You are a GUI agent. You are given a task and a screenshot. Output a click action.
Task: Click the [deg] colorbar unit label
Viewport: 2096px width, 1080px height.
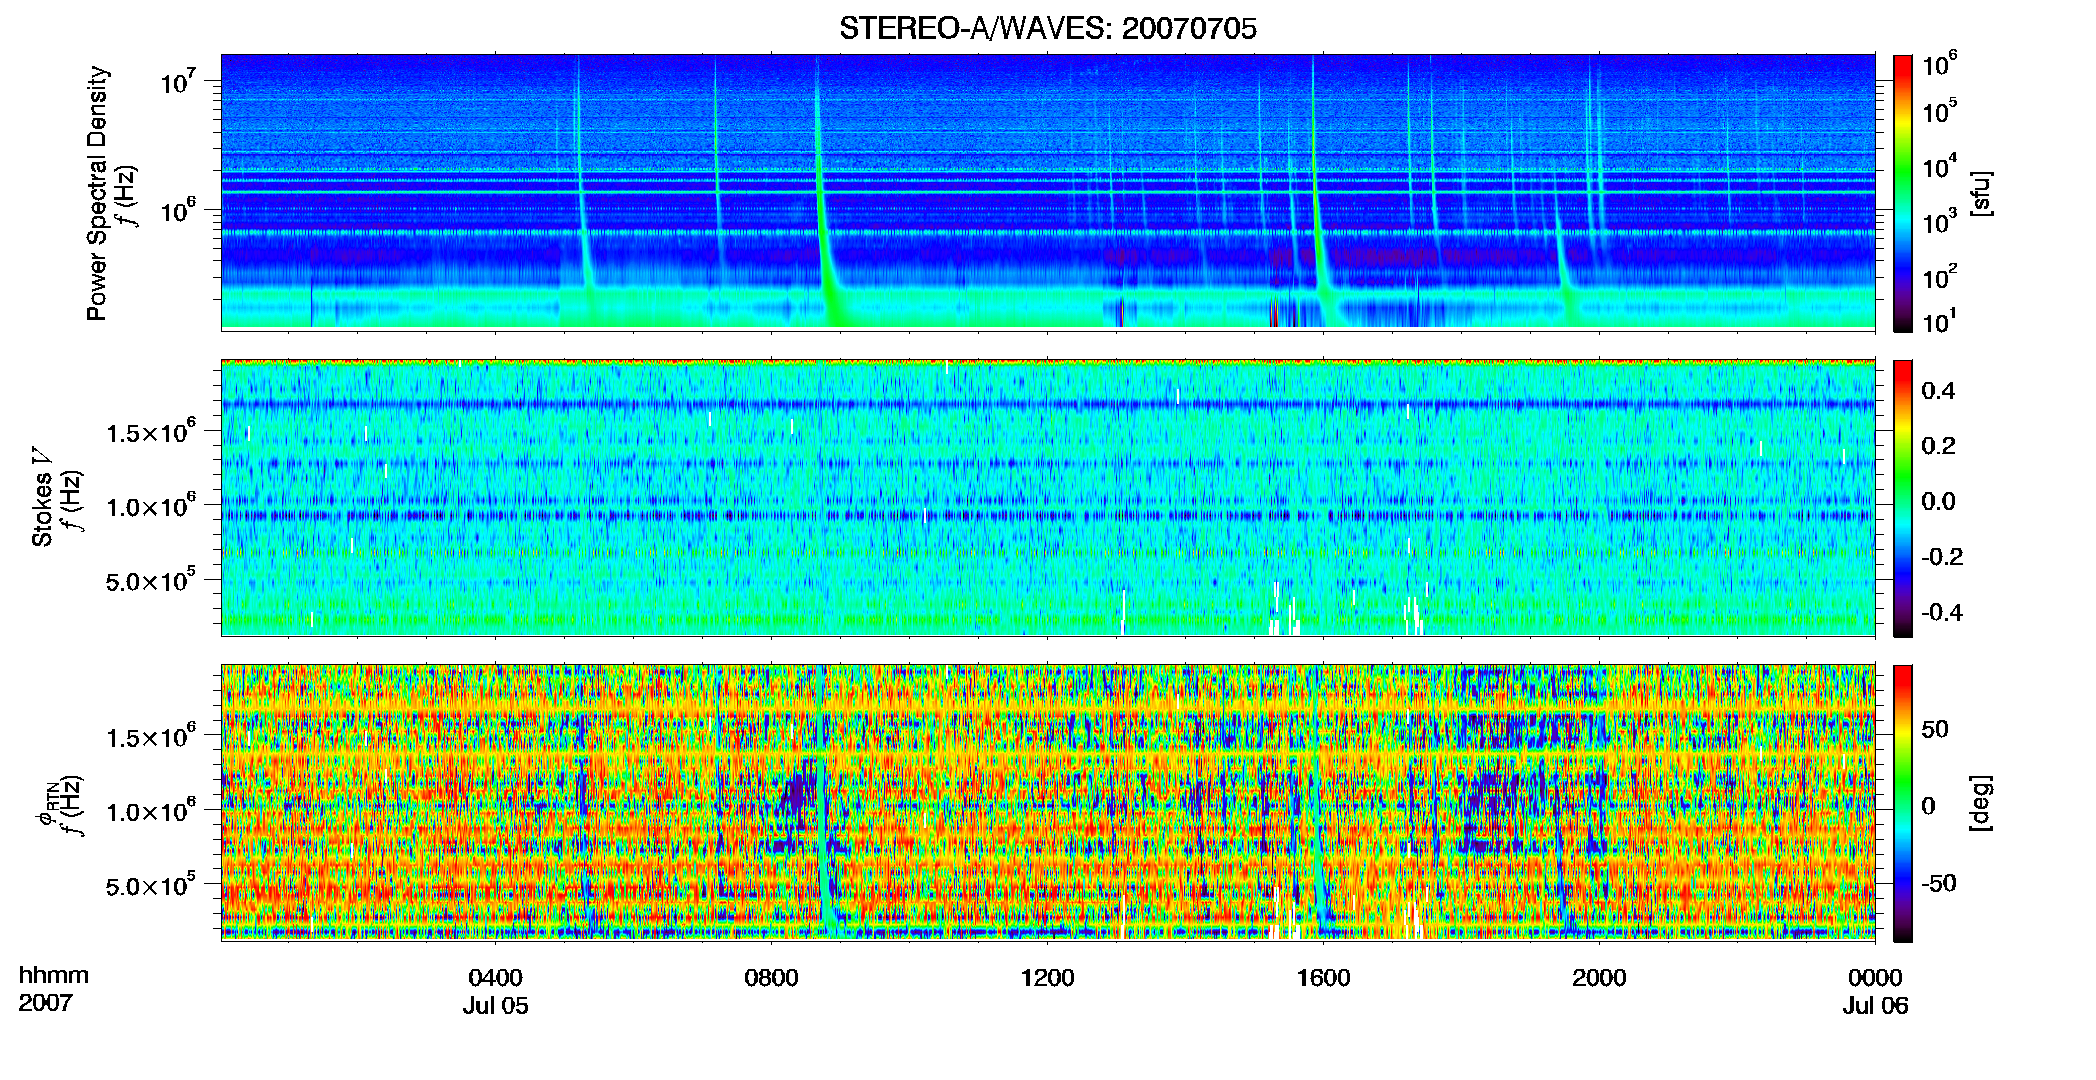1981,802
